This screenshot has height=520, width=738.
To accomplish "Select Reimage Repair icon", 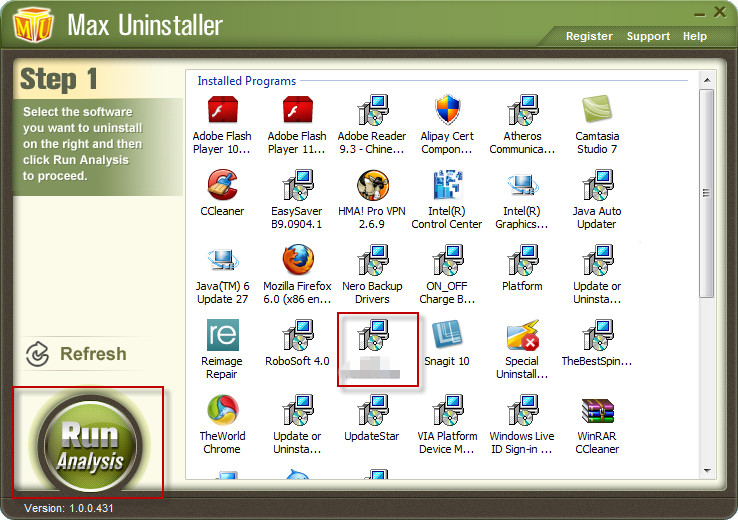I will (222, 335).
